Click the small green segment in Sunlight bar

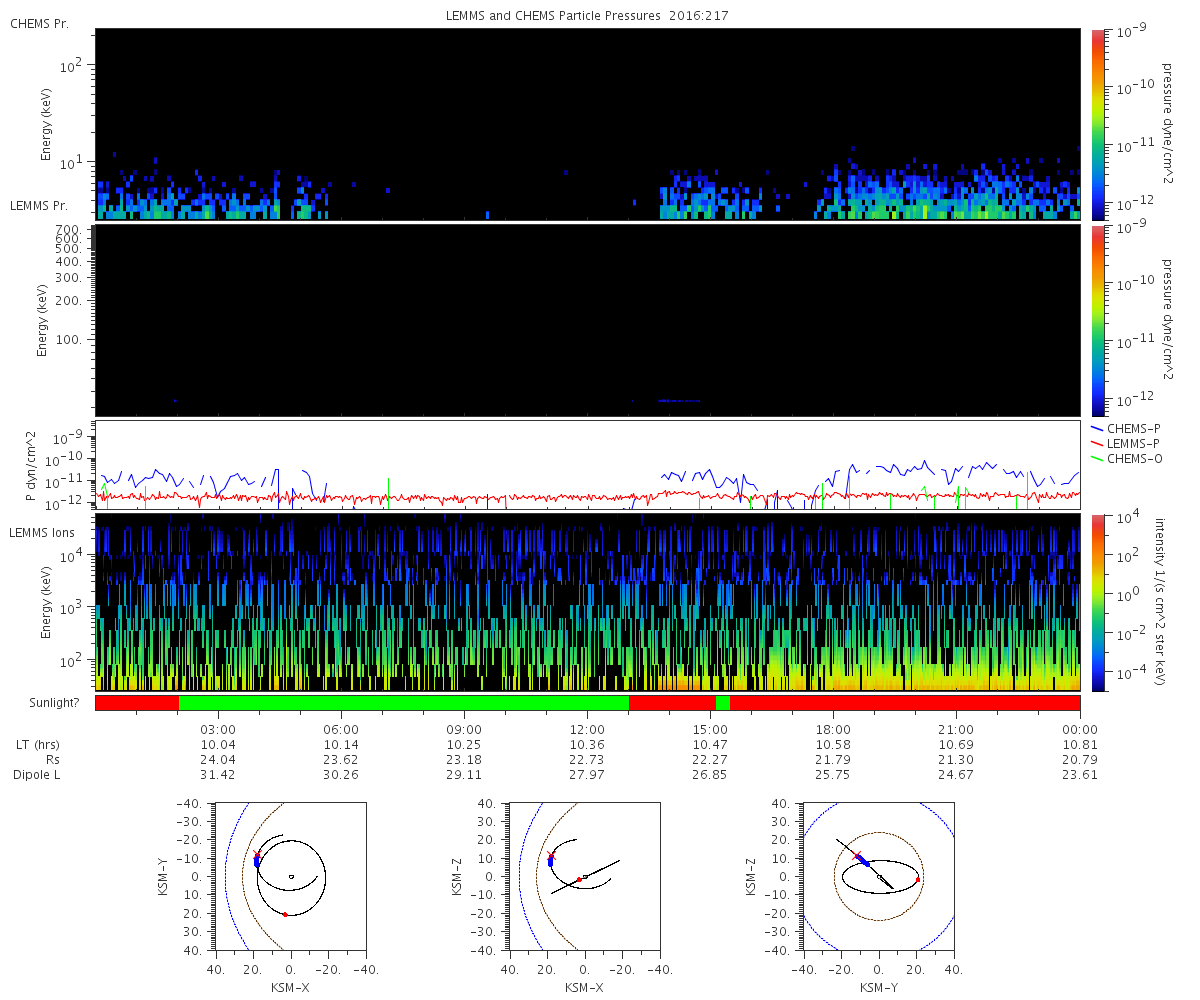[723, 702]
